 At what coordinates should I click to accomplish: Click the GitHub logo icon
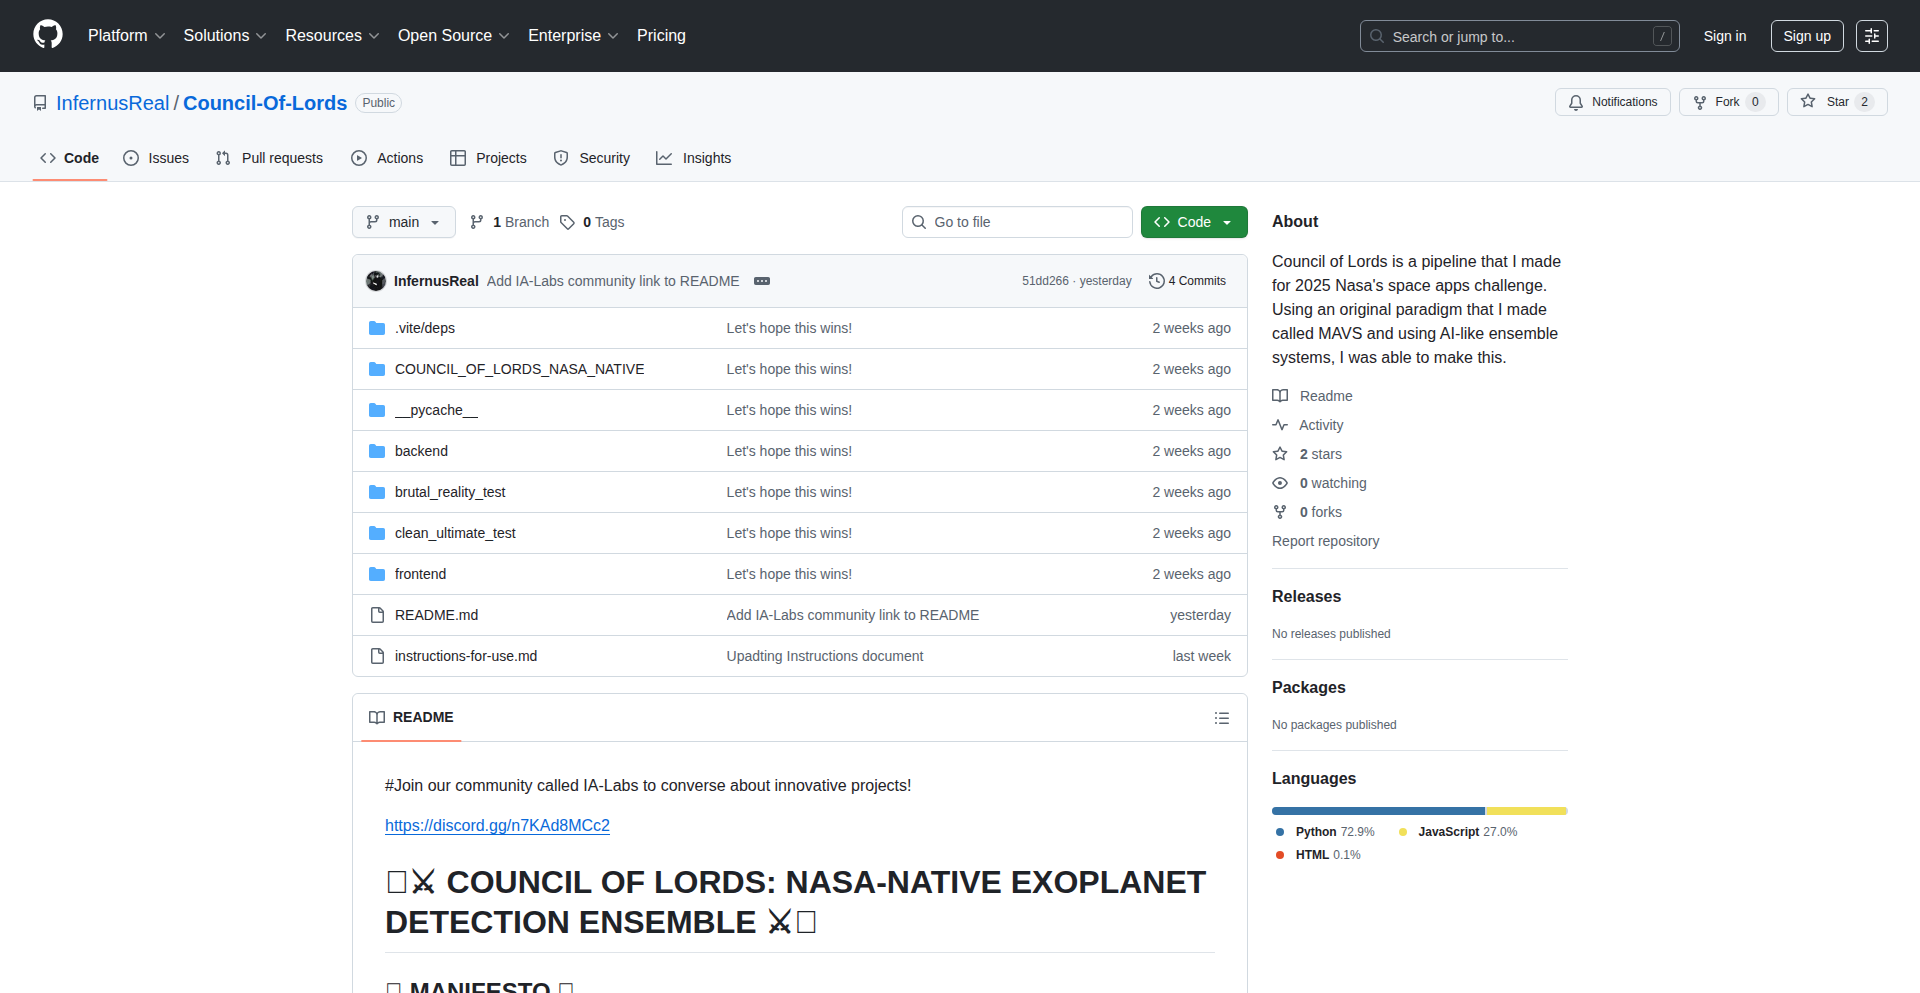tap(48, 35)
